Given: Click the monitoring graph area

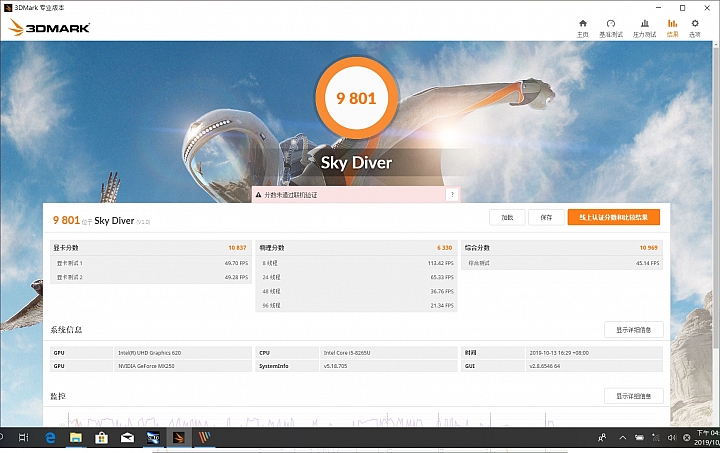Looking at the screenshot, I should pos(356,418).
